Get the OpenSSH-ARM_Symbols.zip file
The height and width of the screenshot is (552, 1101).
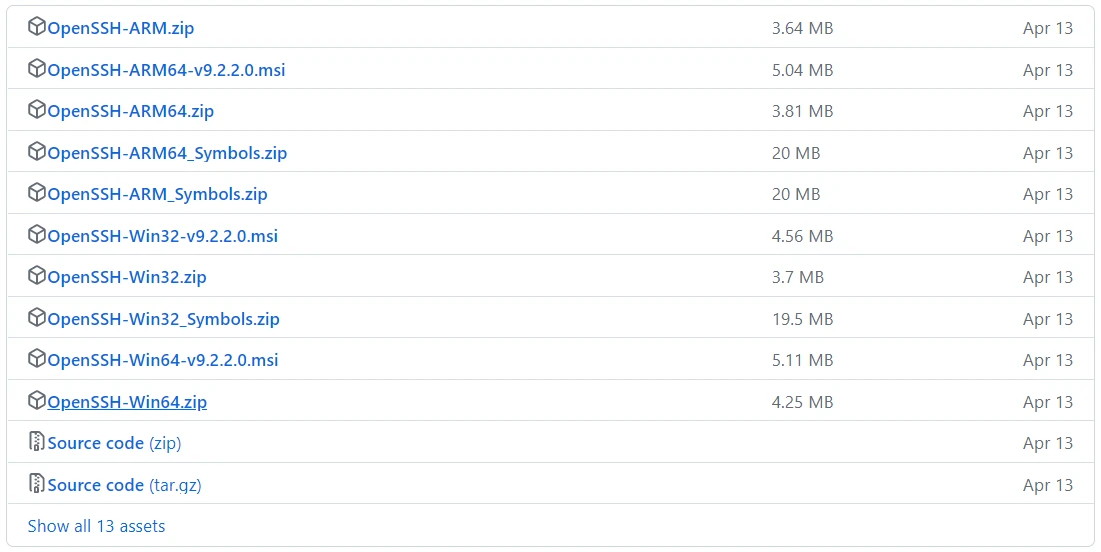pyautogui.click(x=158, y=194)
